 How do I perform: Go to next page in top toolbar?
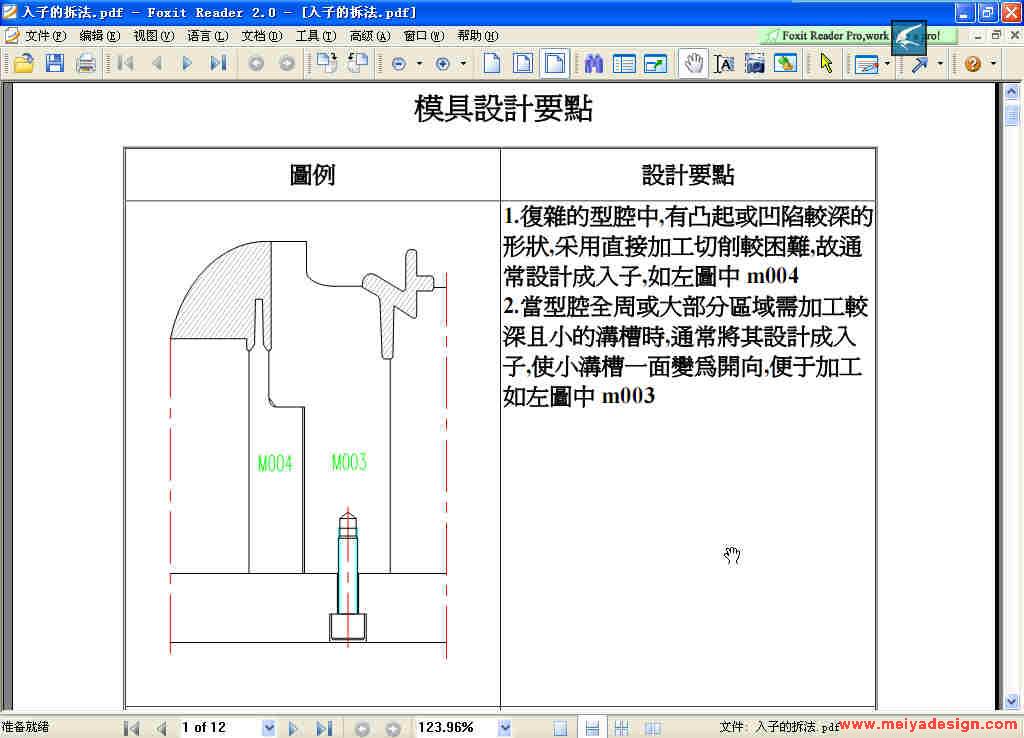pyautogui.click(x=186, y=64)
